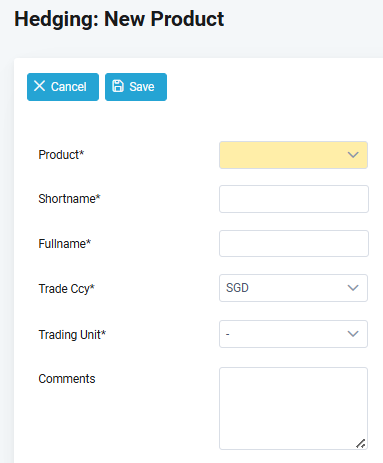Viewport: 383px width, 463px height.
Task: Click inside the Comments text area
Action: tap(293, 409)
